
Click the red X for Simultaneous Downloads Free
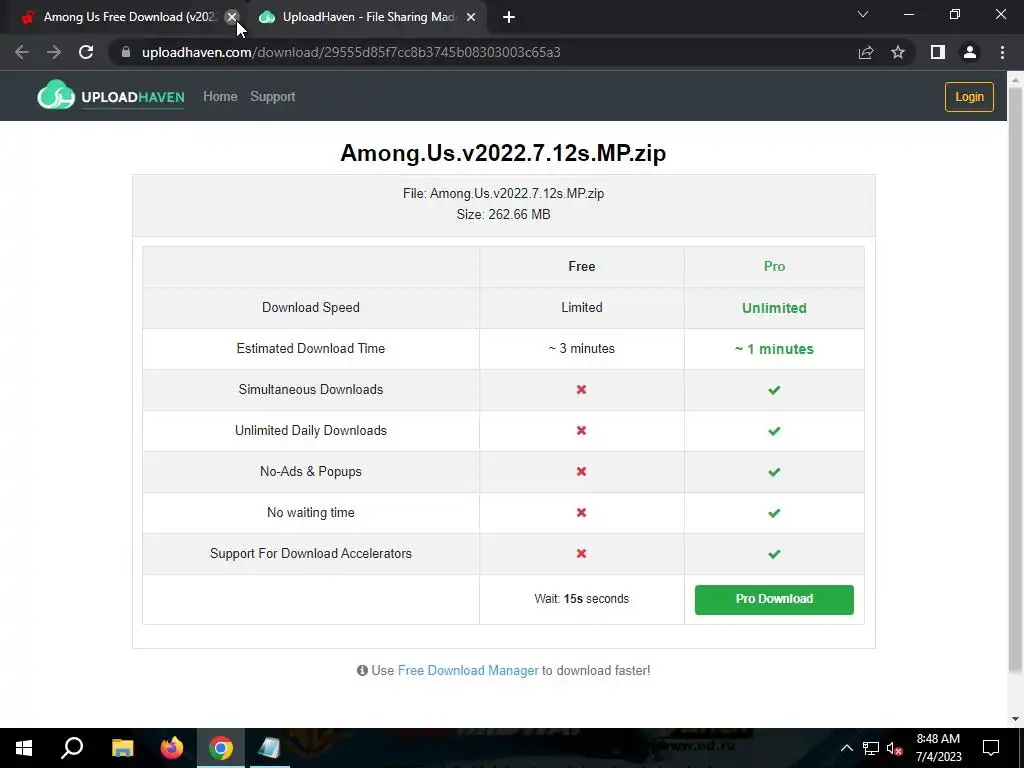tap(581, 390)
